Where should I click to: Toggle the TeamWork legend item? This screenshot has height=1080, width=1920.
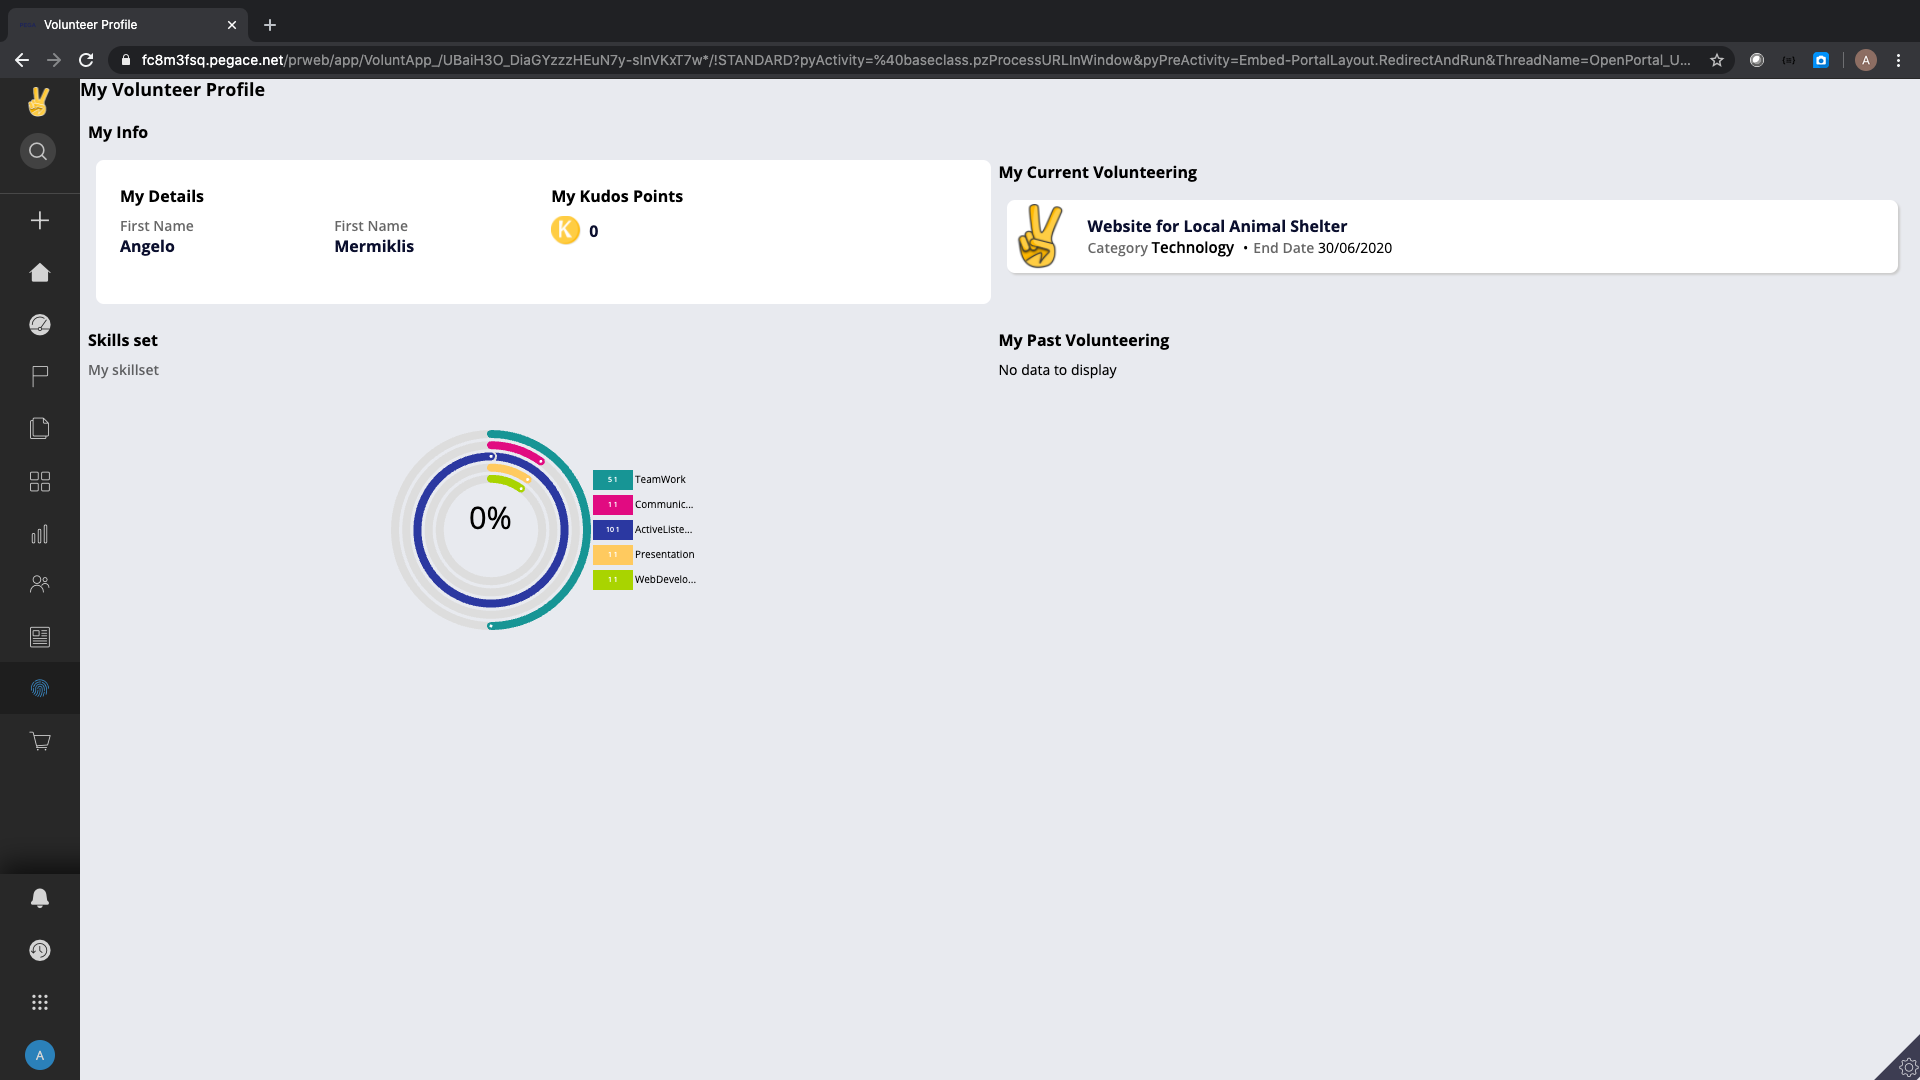[660, 480]
